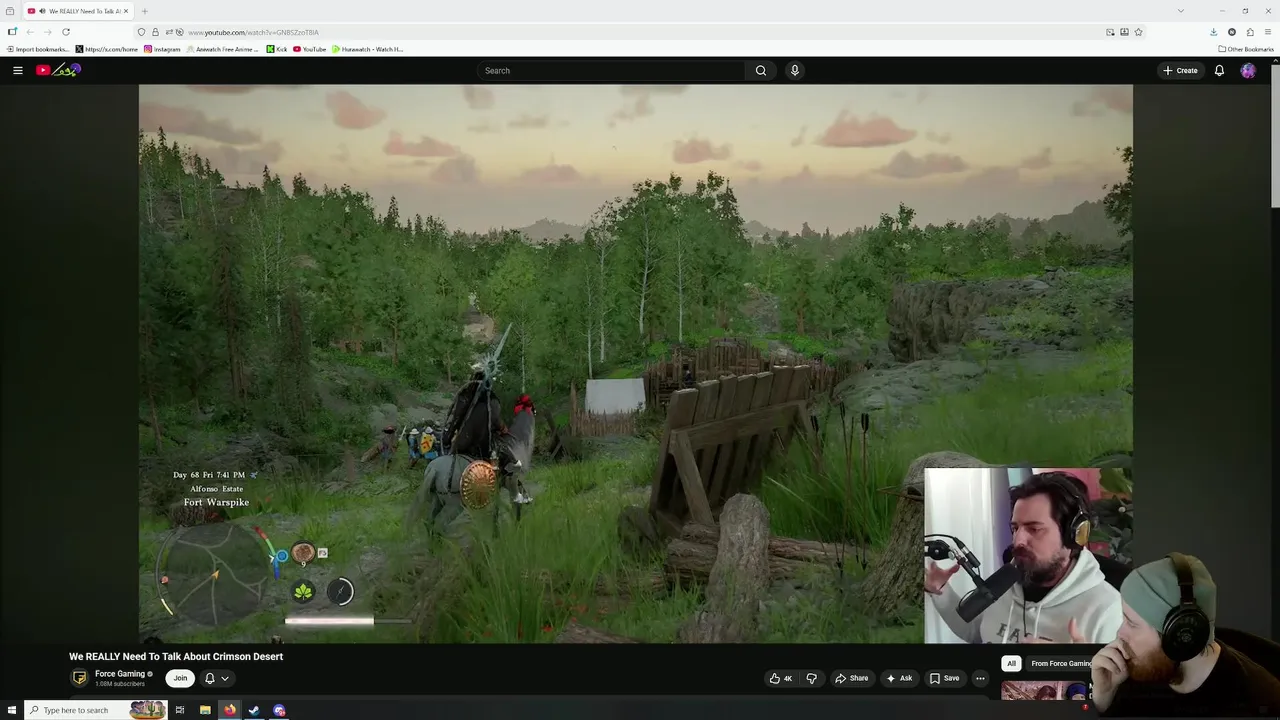Open the browser downloads arrow
The height and width of the screenshot is (720, 1280).
pyautogui.click(x=1213, y=32)
